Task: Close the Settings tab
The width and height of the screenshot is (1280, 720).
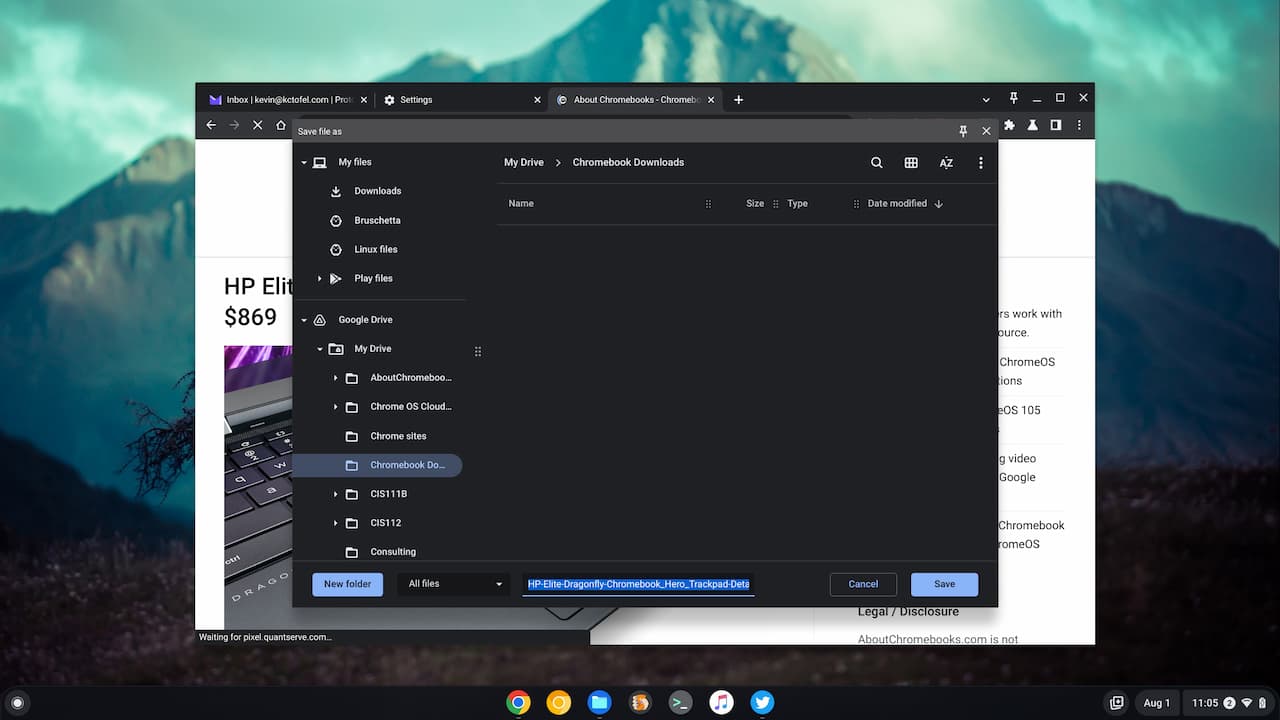Action: 537,100
